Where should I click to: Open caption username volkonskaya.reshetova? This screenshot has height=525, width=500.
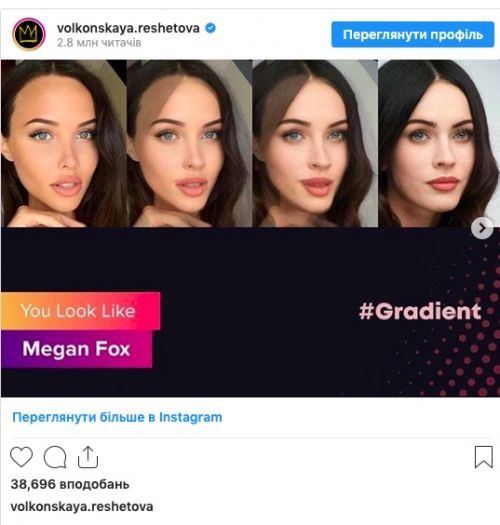[x=82, y=507]
